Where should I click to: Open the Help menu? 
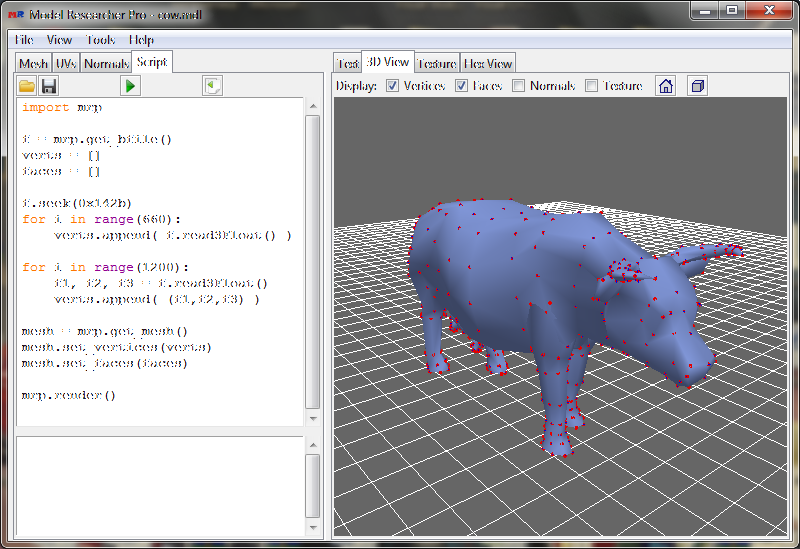tap(141, 40)
